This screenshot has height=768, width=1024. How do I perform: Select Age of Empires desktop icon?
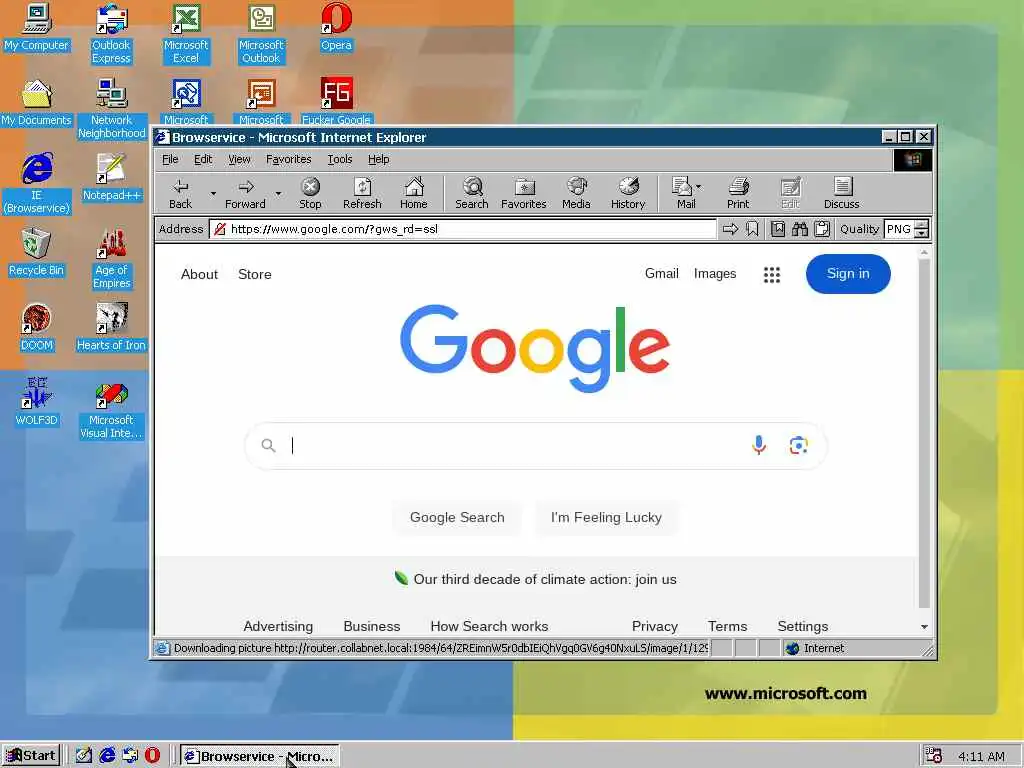tap(112, 259)
